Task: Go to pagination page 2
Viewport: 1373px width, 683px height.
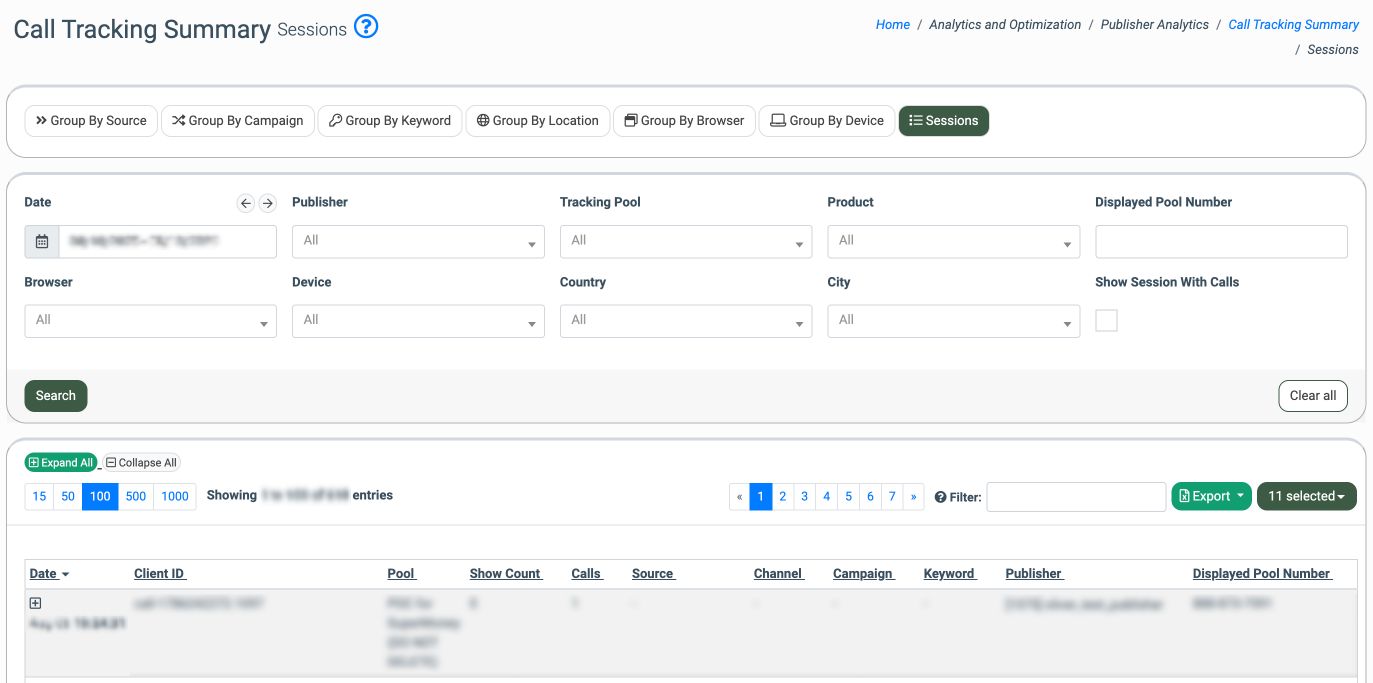Action: click(x=783, y=496)
